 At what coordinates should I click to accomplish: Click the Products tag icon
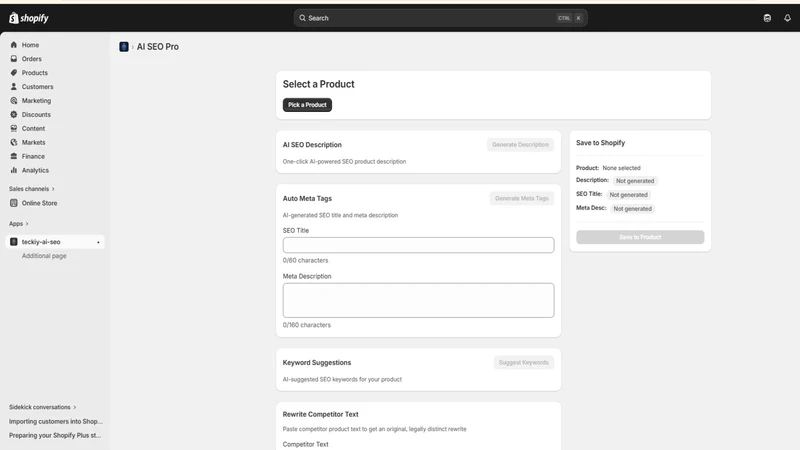coord(14,72)
